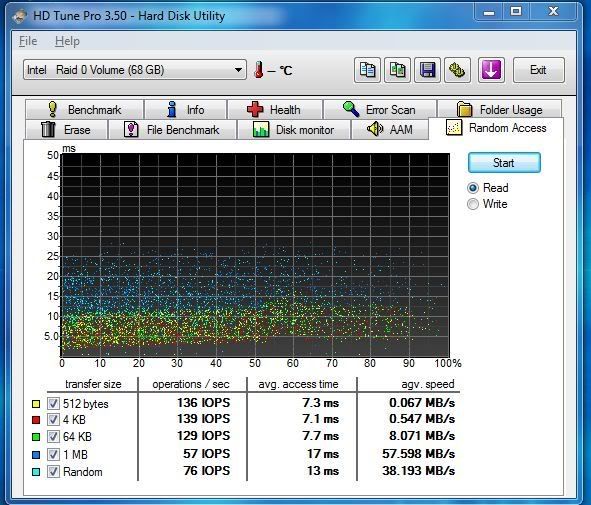Open the Benchmark tab
Screen dimensions: 591x505
point(84,110)
